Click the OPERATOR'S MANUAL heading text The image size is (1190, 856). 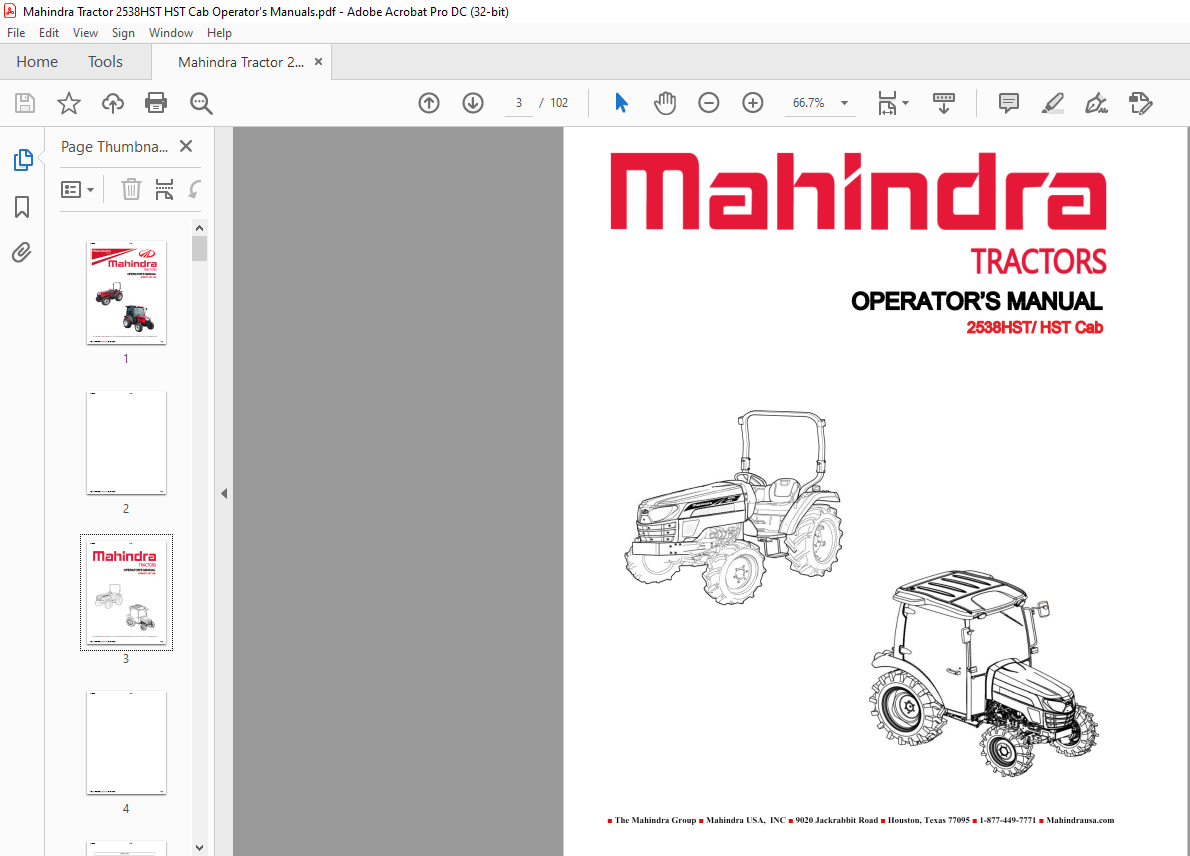pos(977,301)
